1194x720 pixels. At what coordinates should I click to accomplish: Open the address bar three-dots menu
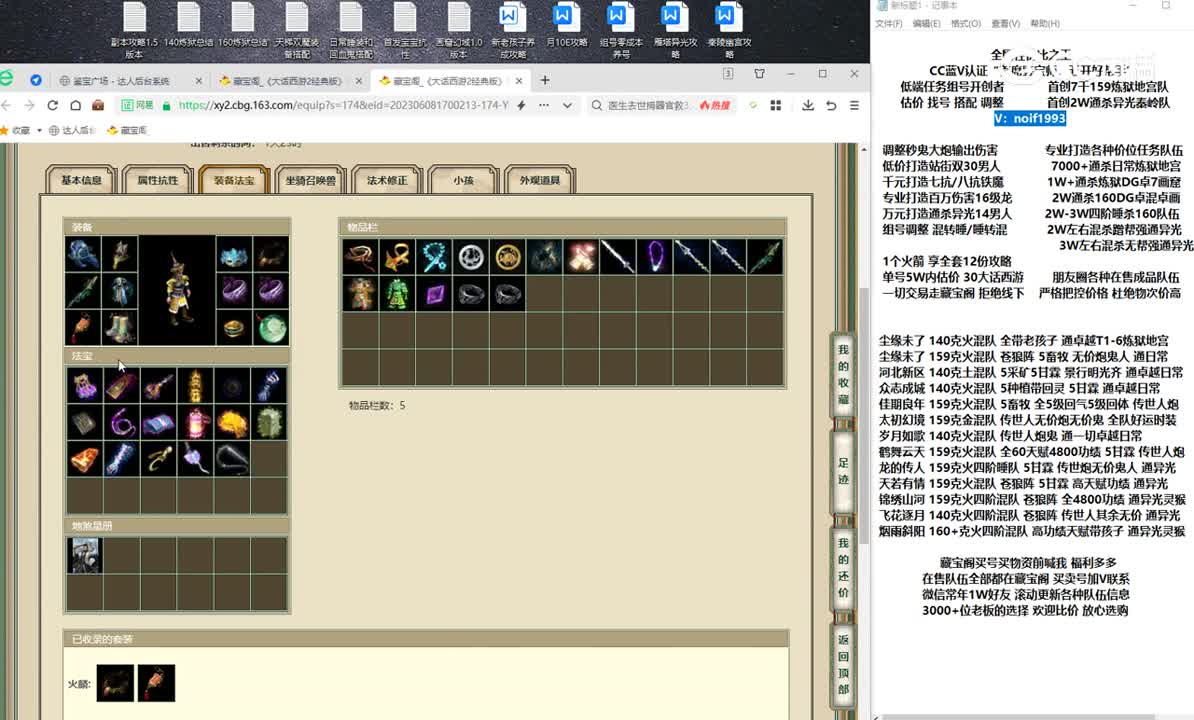(544, 105)
